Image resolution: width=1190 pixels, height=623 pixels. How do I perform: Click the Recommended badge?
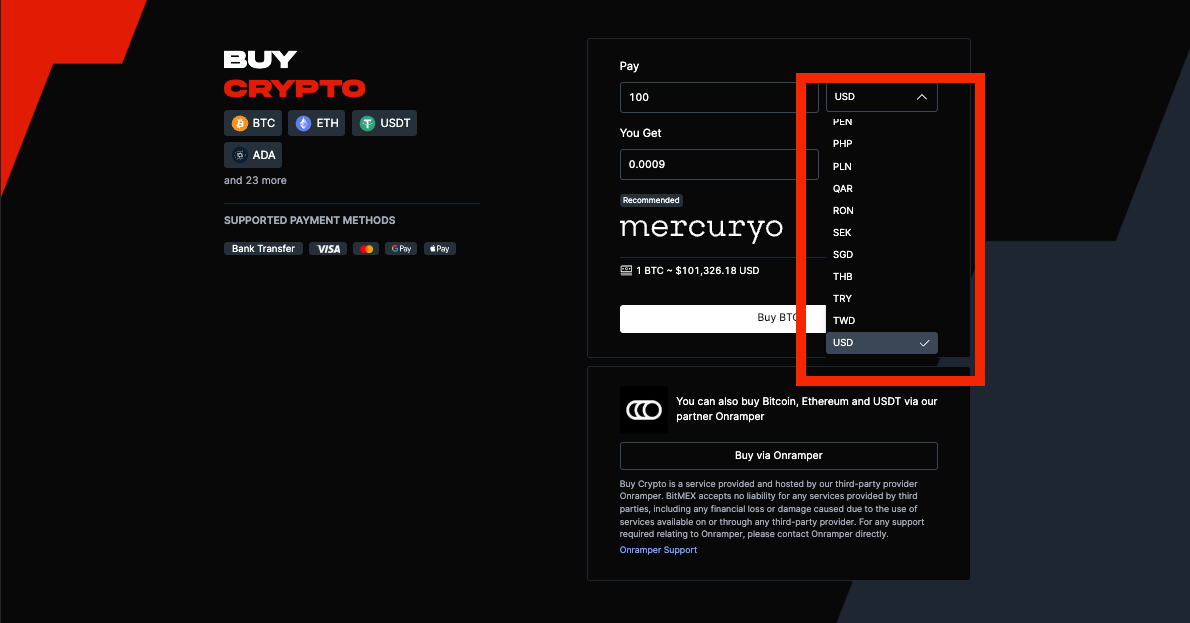click(x=651, y=200)
